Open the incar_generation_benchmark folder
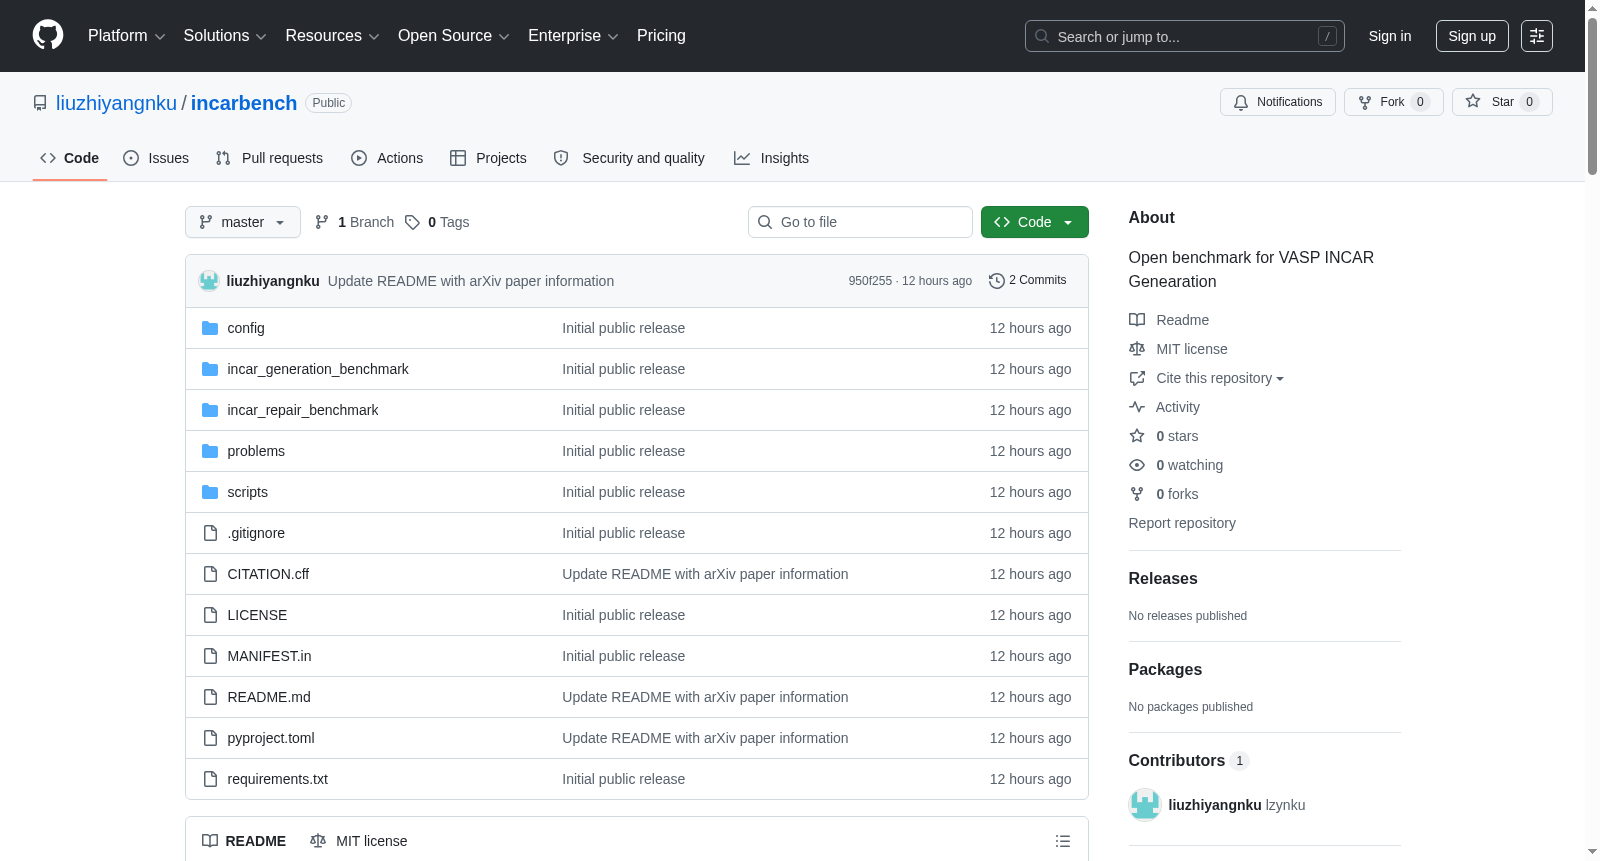This screenshot has width=1600, height=861. (318, 369)
